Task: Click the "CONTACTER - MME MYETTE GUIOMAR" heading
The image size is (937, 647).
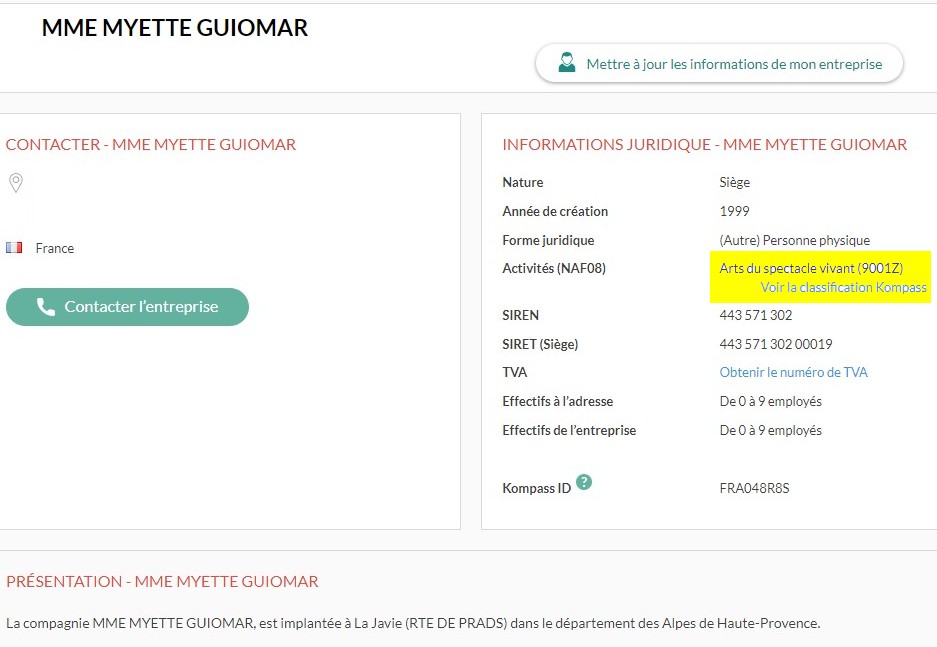Action: pyautogui.click(x=151, y=145)
